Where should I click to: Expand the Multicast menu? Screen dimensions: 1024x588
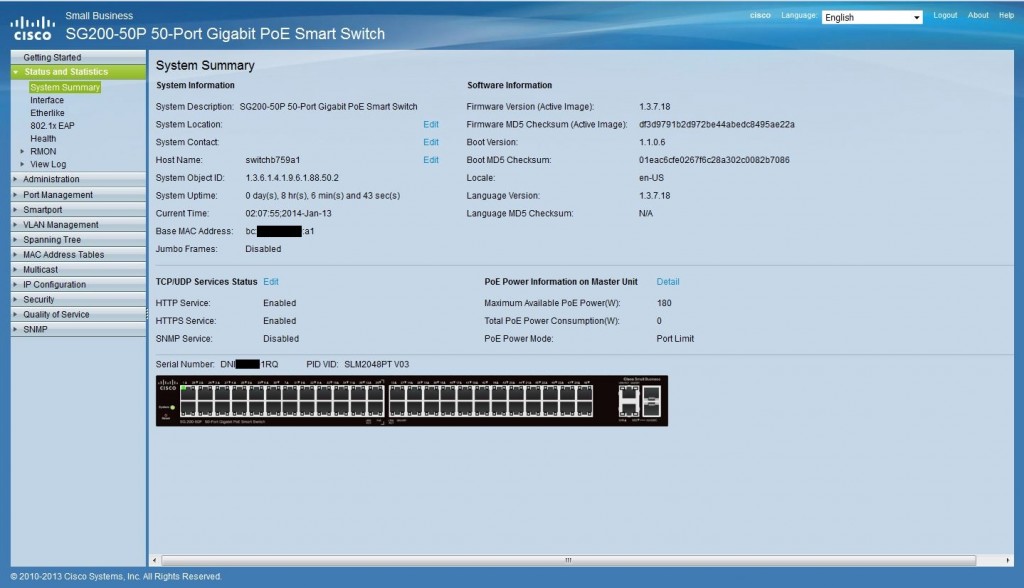pos(78,270)
